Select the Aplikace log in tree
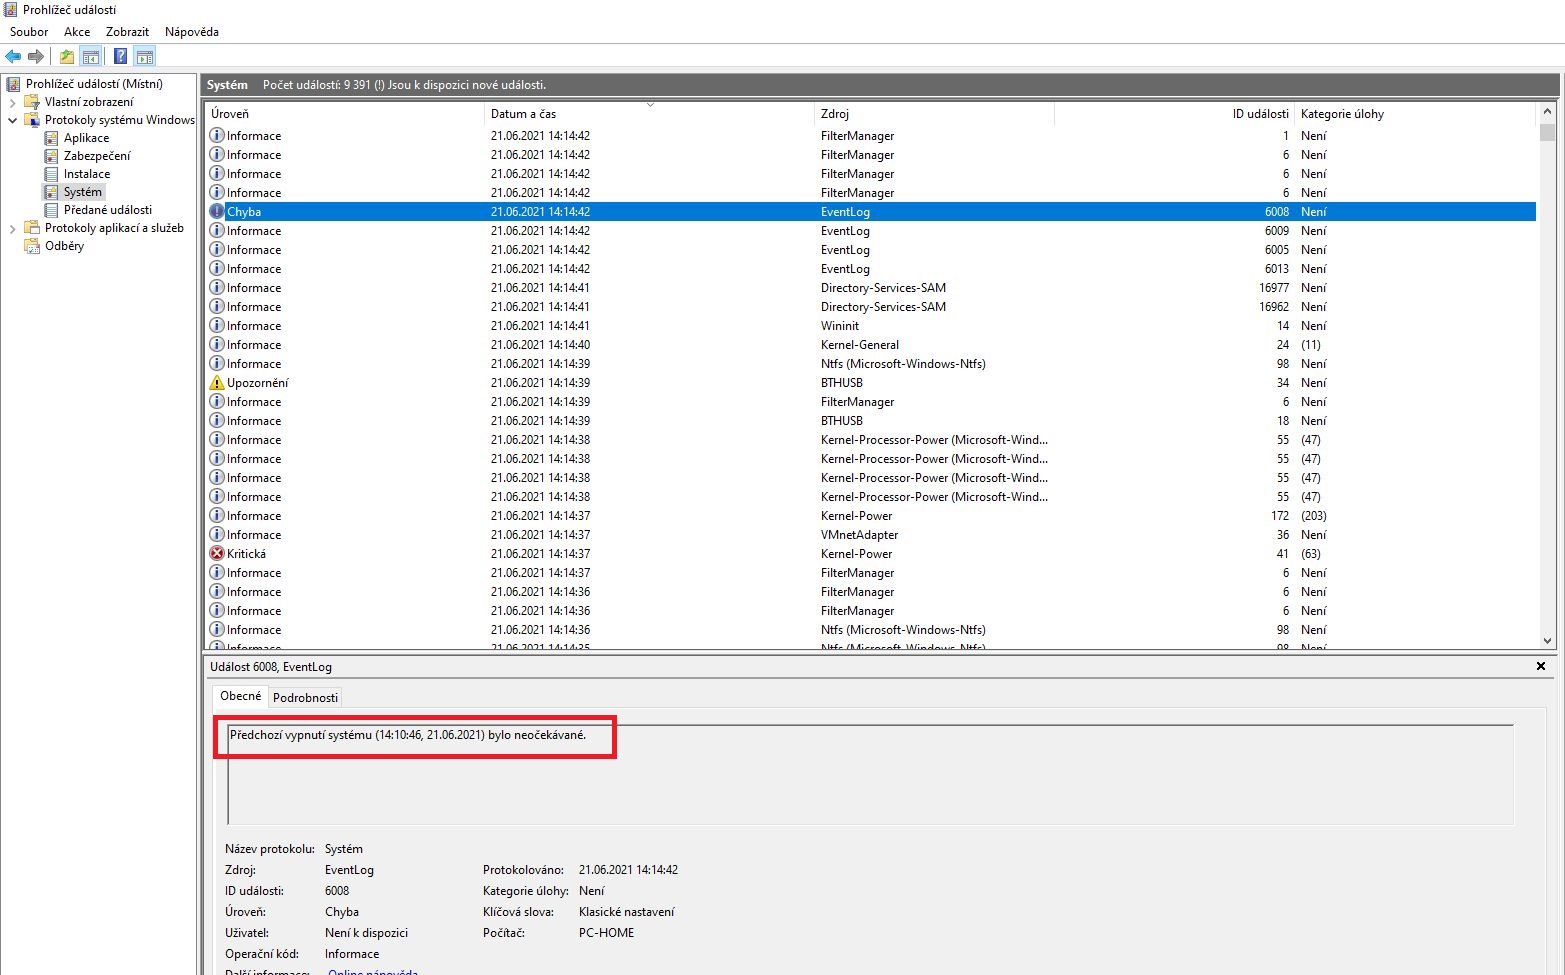The image size is (1565, 975). [86, 138]
